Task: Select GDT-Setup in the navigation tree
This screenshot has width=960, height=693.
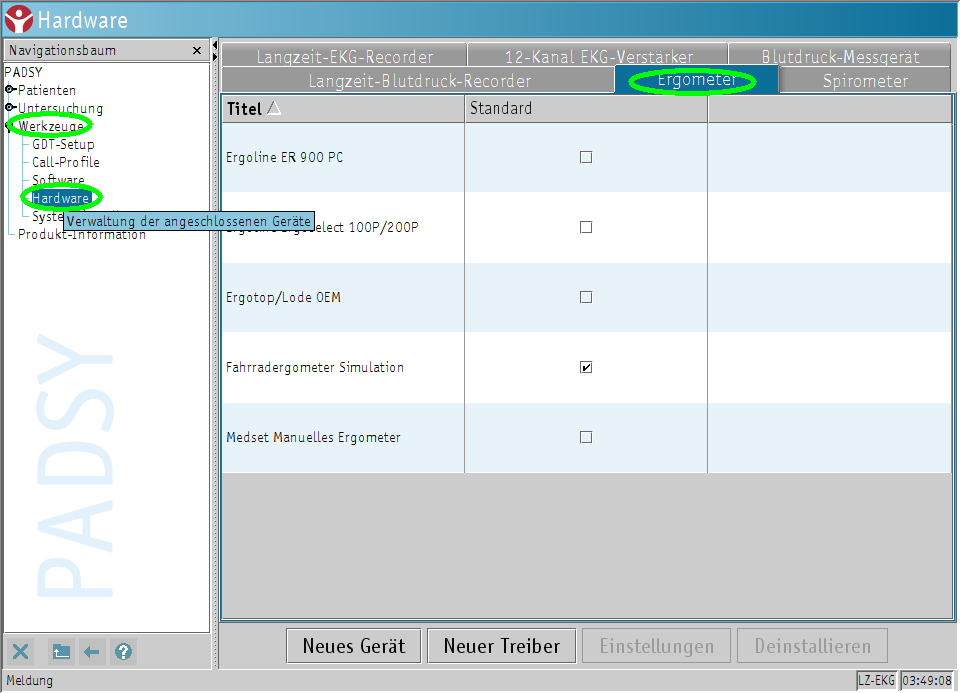Action: coord(63,144)
